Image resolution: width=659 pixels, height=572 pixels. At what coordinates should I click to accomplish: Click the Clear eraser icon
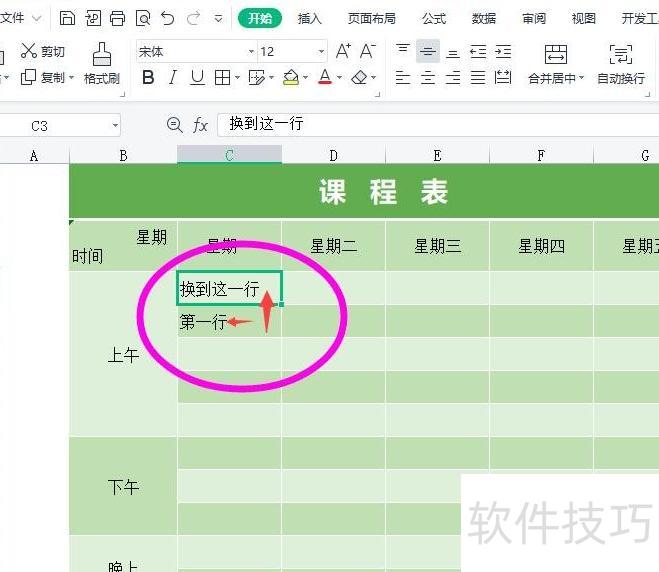[x=360, y=77]
